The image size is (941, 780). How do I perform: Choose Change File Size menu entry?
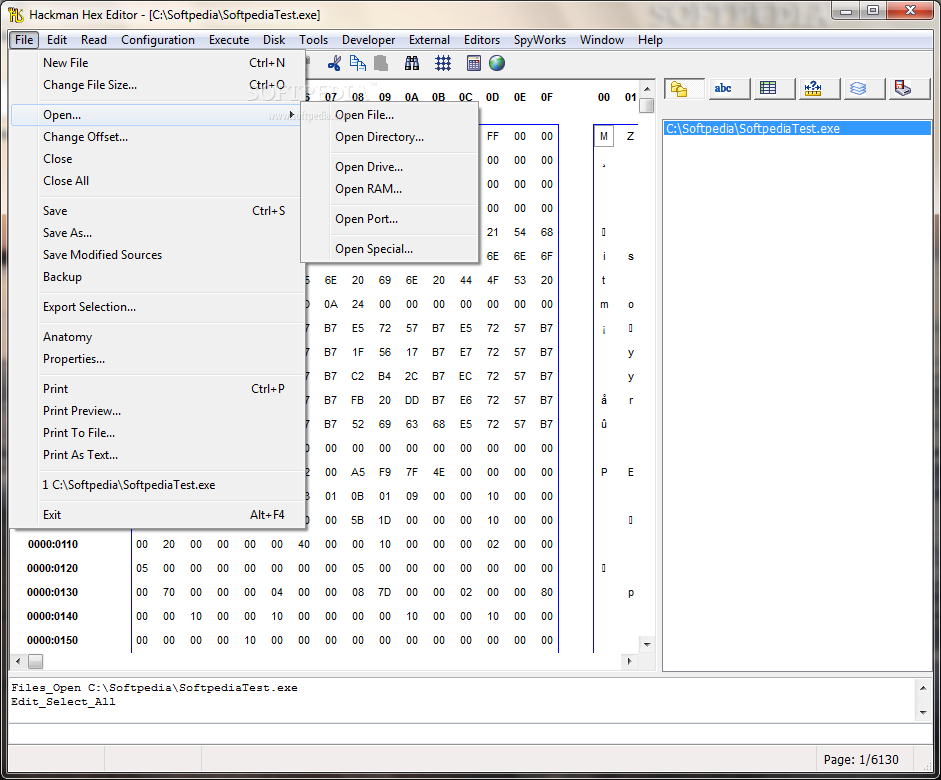coord(156,85)
